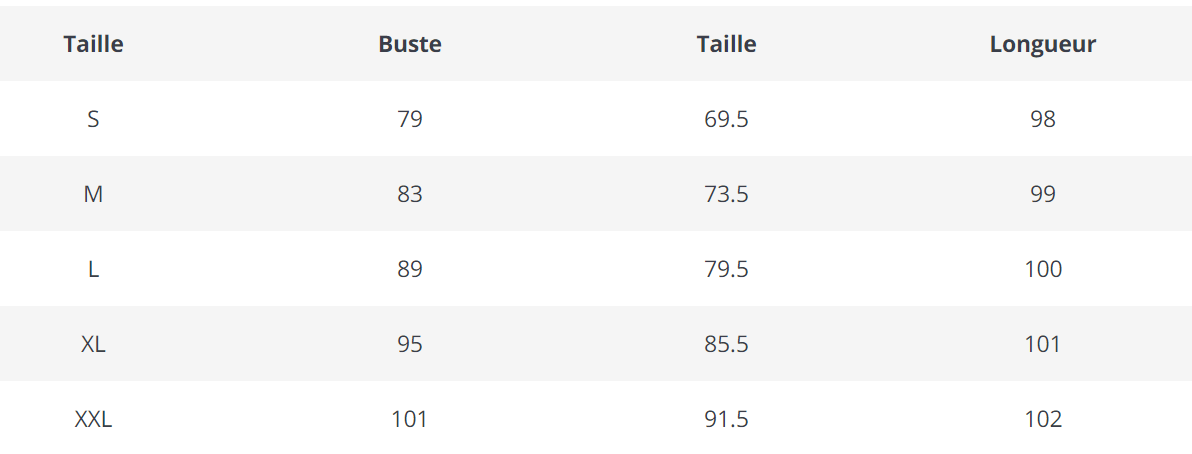The height and width of the screenshot is (454, 1192).
Task: Click the Longueur column header
Action: pos(1042,44)
